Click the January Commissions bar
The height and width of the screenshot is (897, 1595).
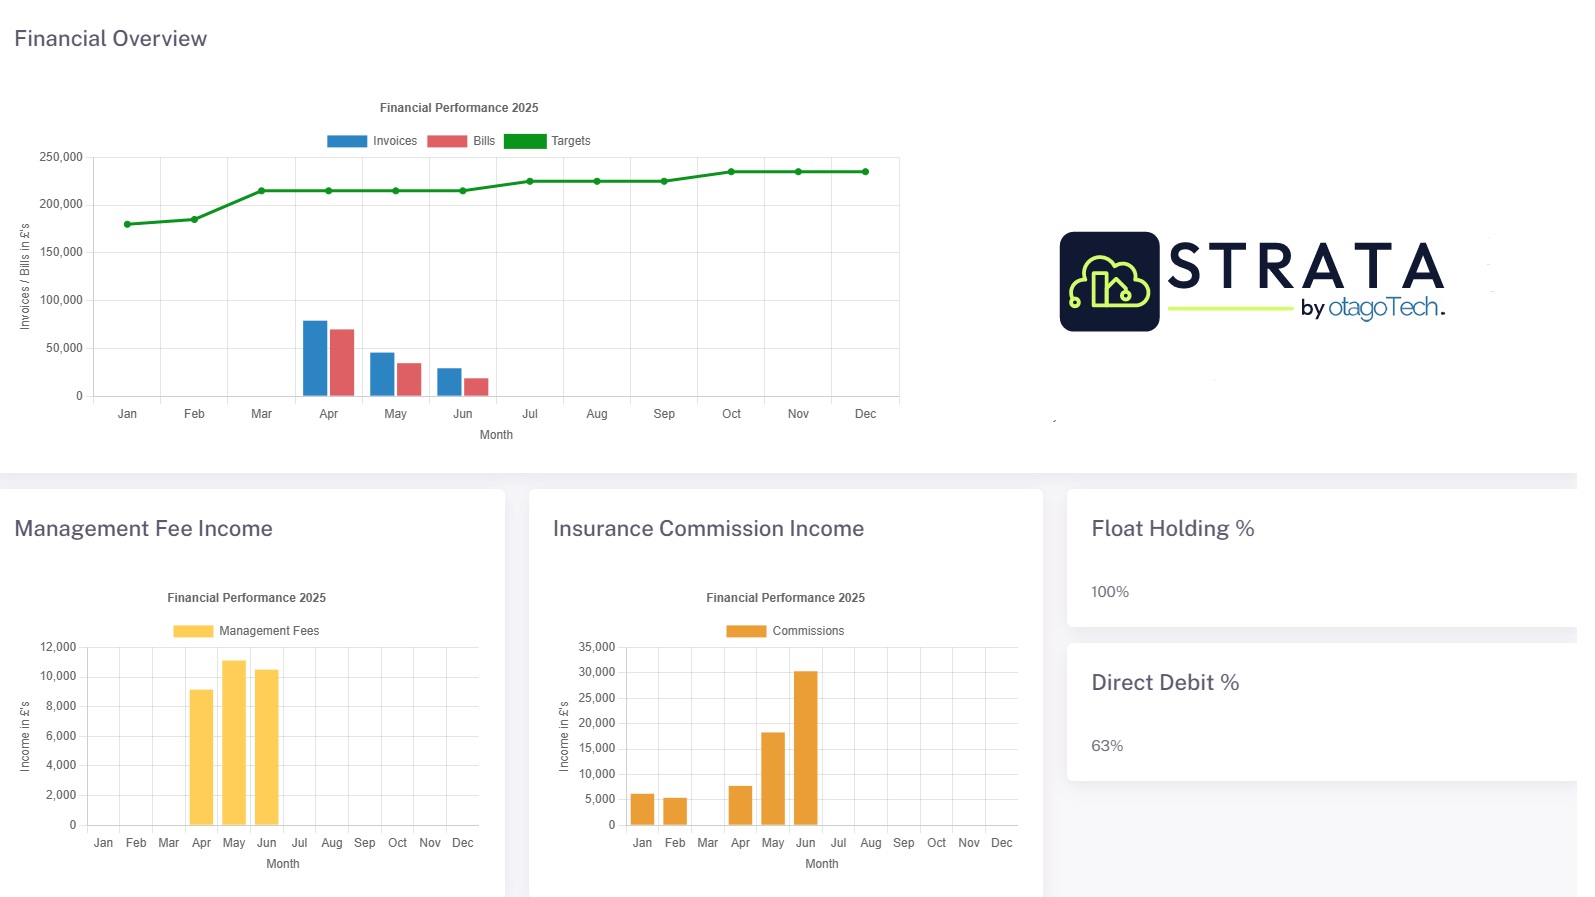[x=642, y=809]
